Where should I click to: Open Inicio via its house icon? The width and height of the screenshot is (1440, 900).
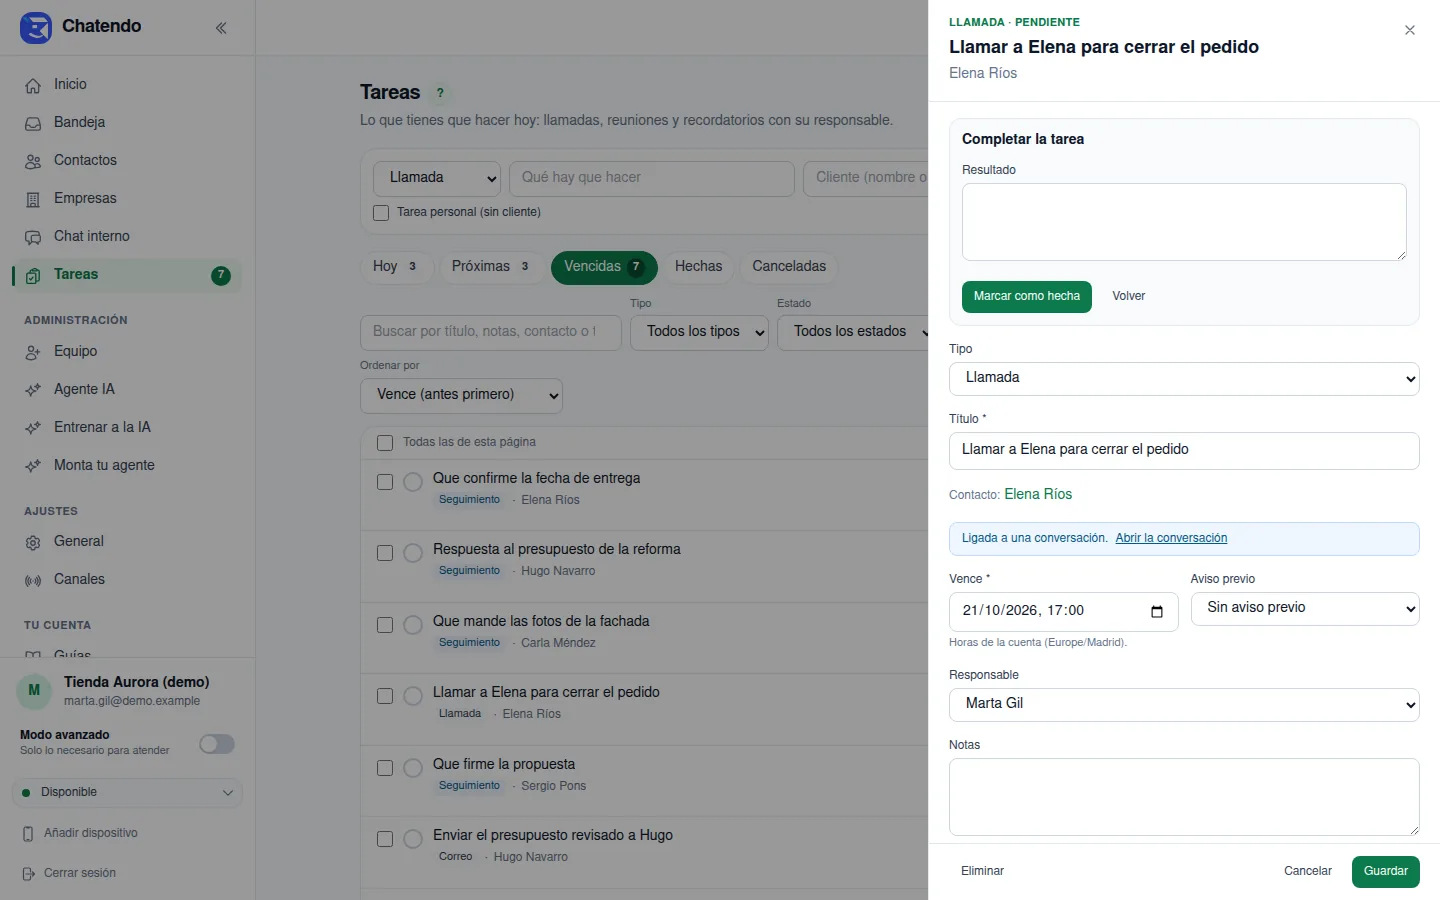pos(33,85)
